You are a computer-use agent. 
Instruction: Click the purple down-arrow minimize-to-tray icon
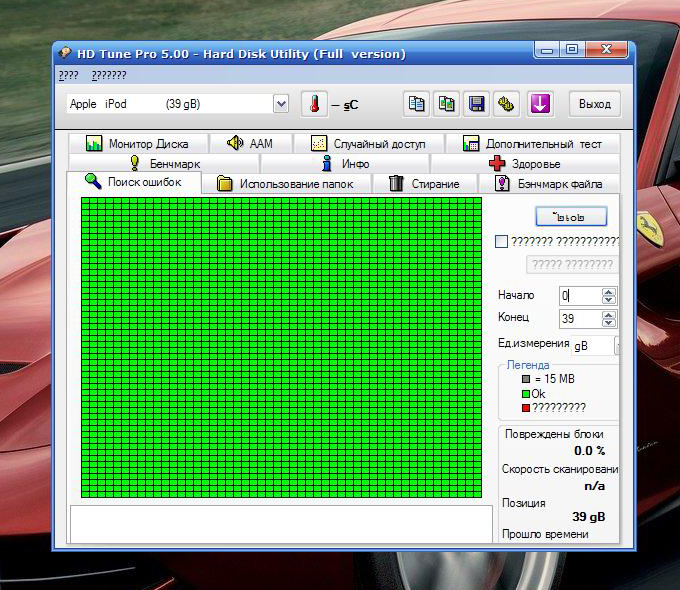540,104
